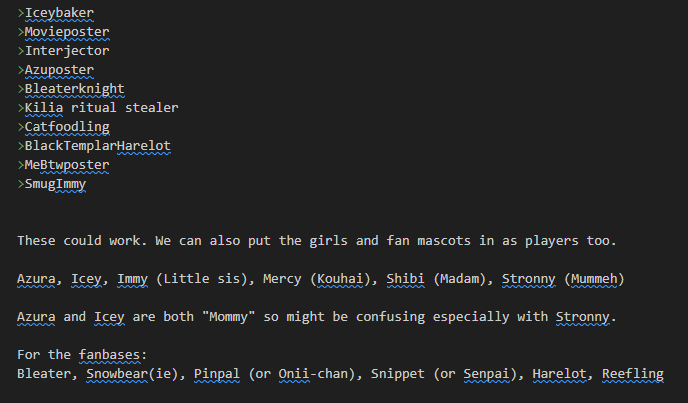Click the underlined Harelot in BlackTemplarHarelot
The height and width of the screenshot is (403, 688).
(144, 146)
